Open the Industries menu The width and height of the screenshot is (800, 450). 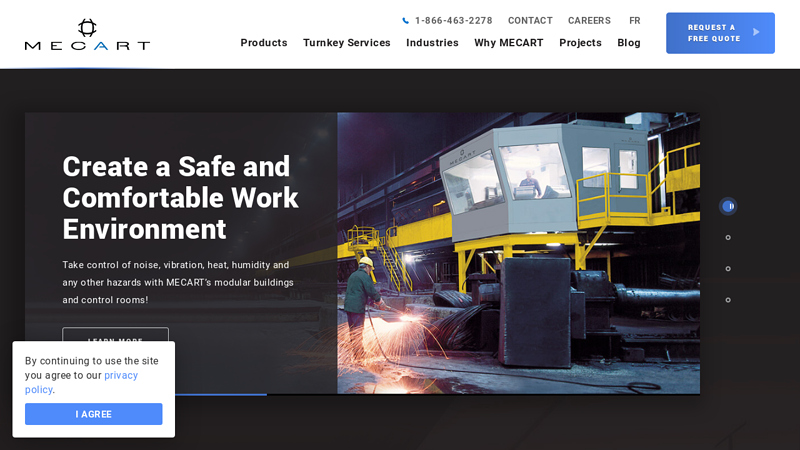[x=432, y=43]
